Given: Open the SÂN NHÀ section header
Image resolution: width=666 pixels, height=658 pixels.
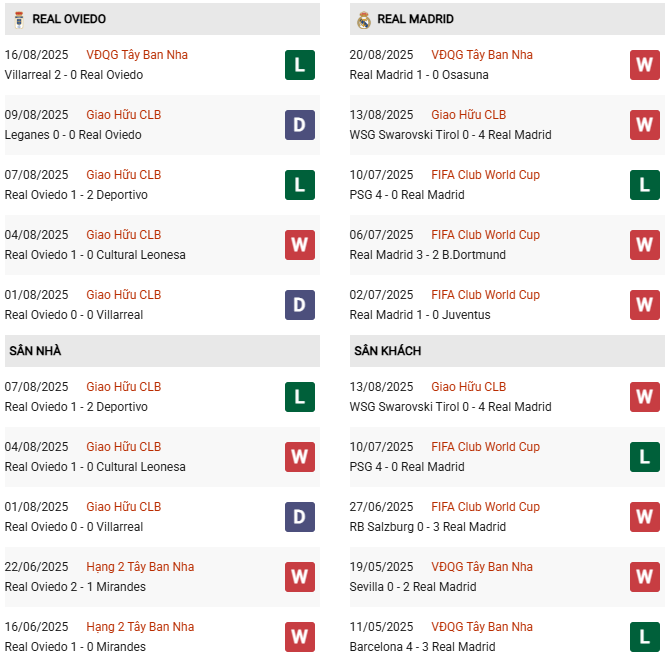Looking at the screenshot, I should [x=36, y=351].
